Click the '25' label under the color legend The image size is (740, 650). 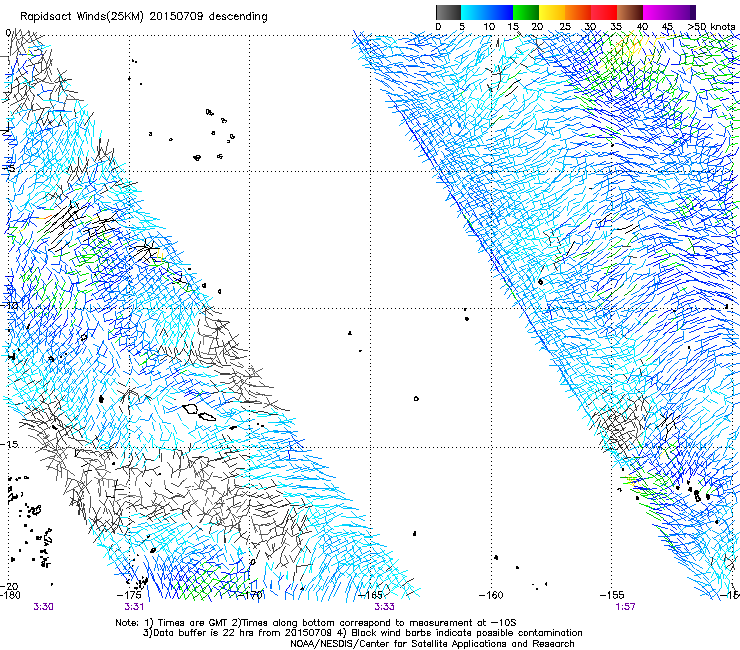point(564,27)
